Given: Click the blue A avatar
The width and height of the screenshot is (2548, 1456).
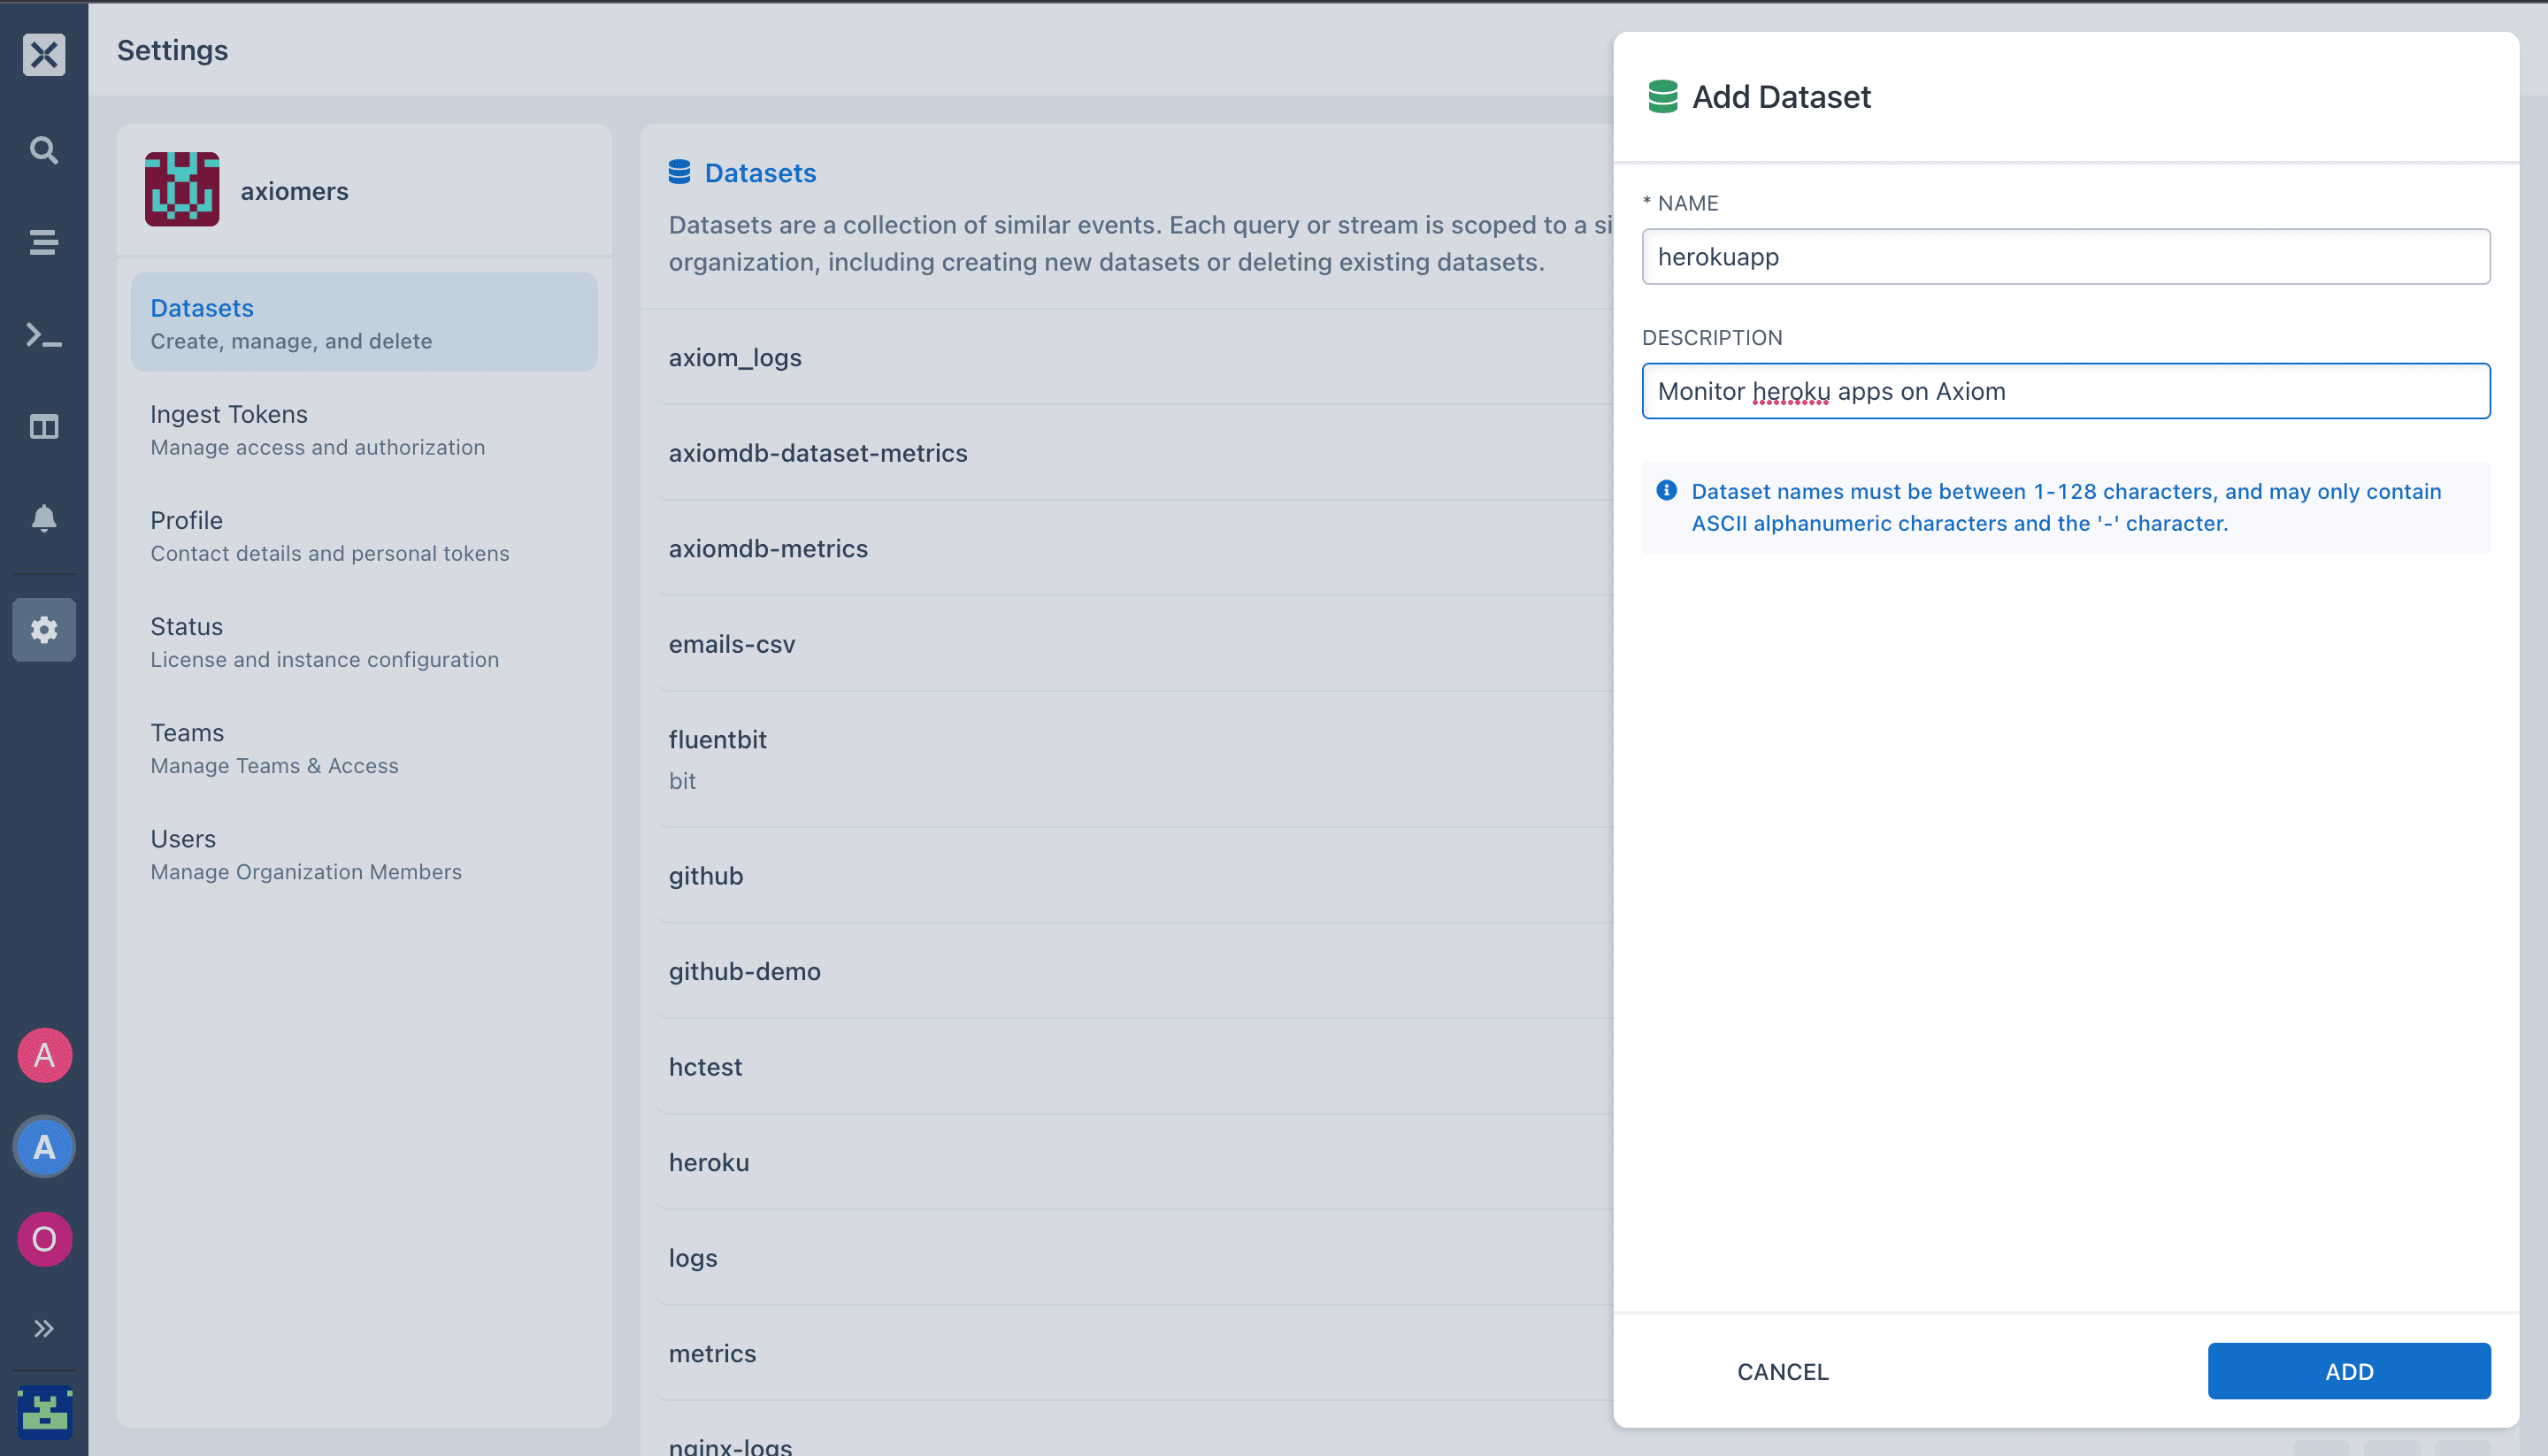Looking at the screenshot, I should [44, 1147].
